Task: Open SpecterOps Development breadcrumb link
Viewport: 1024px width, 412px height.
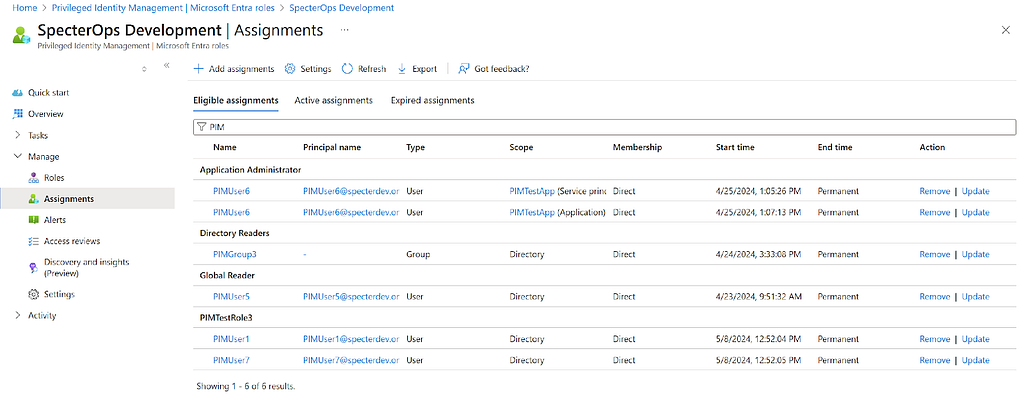Action: (342, 8)
